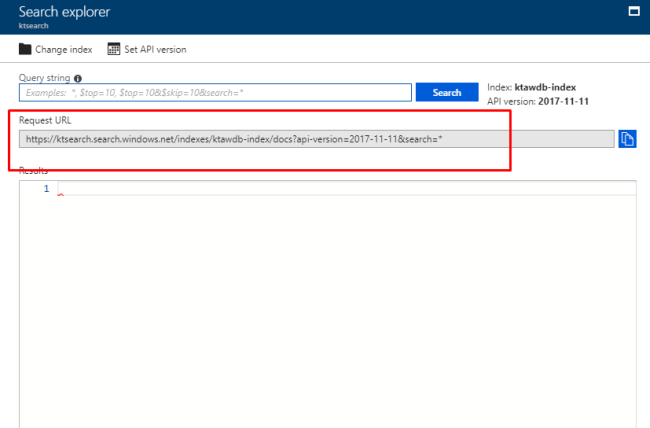This screenshot has height=428, width=650.
Task: Click line number 1 in results gutter
Action: click(x=46, y=189)
